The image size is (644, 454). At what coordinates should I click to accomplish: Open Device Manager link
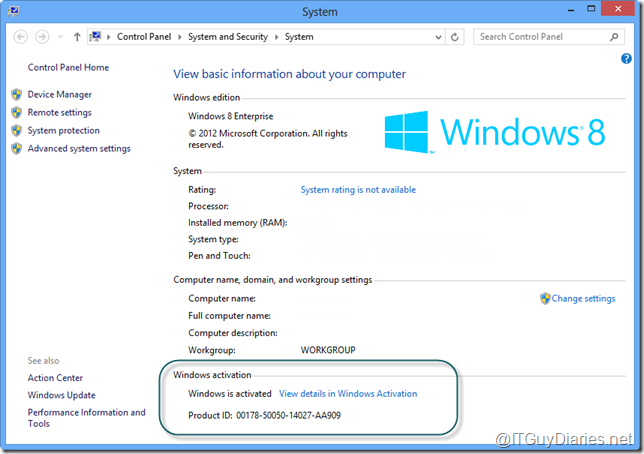click(60, 94)
